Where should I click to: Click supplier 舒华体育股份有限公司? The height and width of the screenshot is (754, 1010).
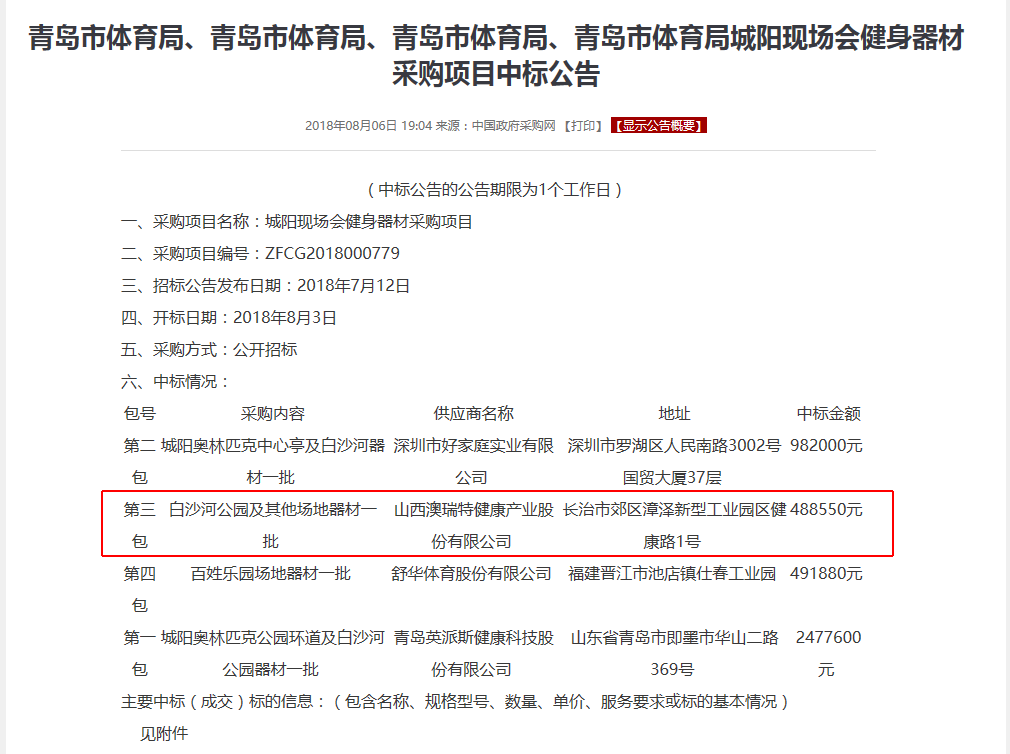(471, 573)
